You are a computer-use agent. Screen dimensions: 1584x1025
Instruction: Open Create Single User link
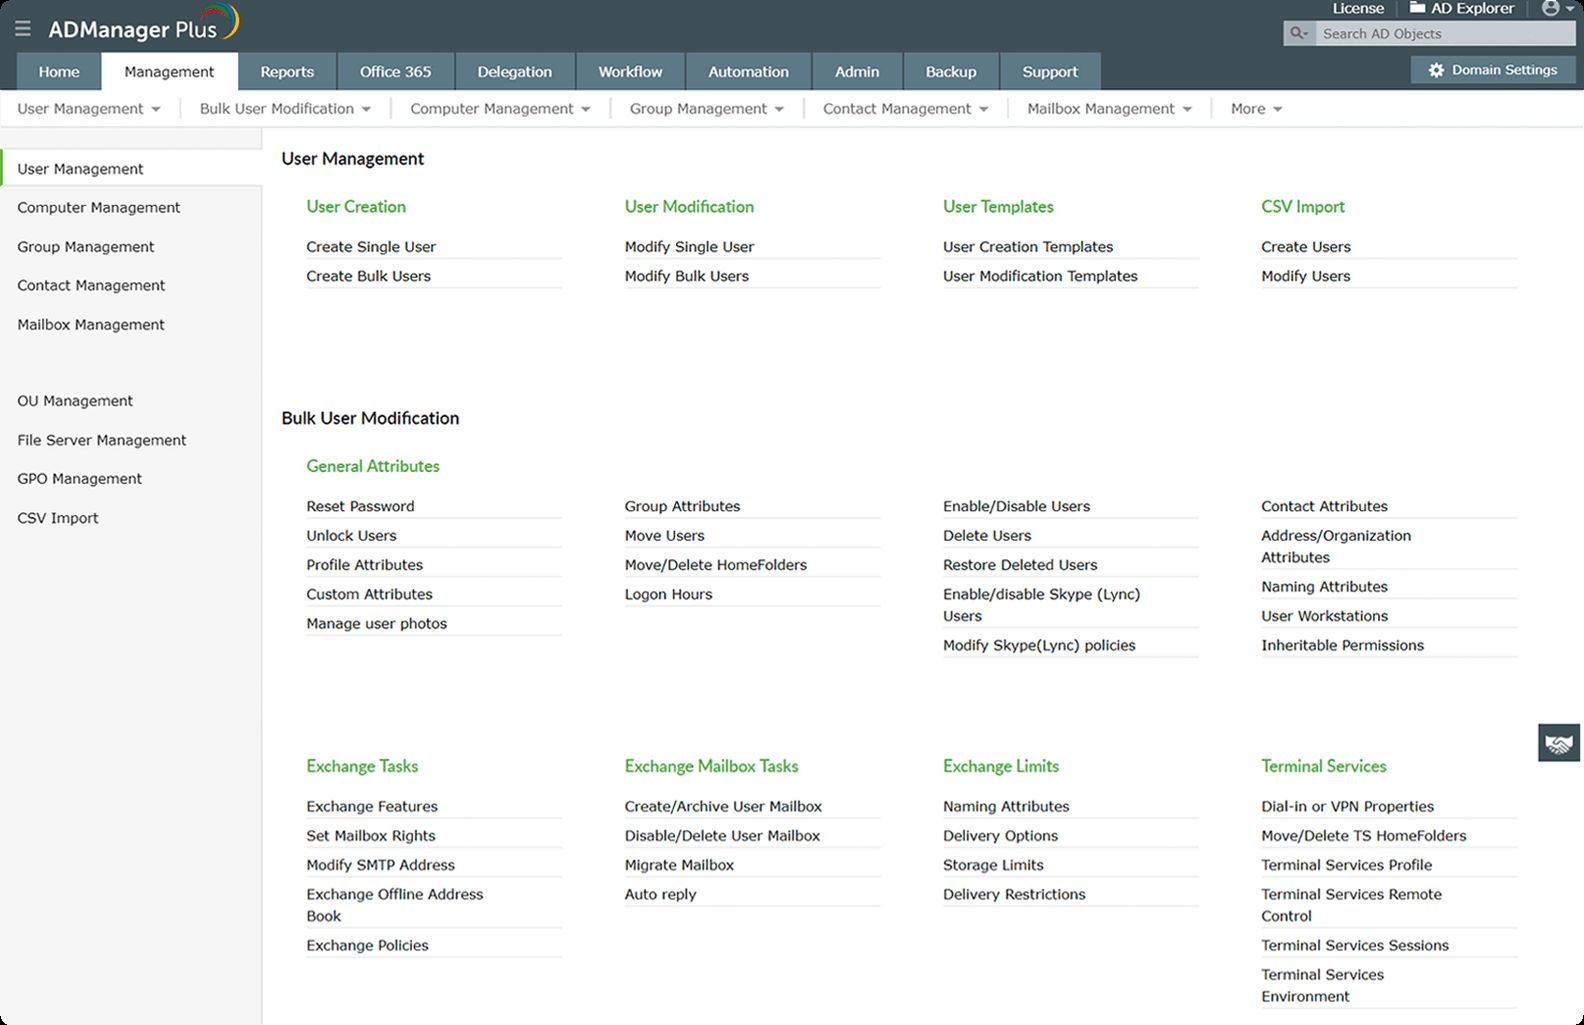click(x=371, y=247)
